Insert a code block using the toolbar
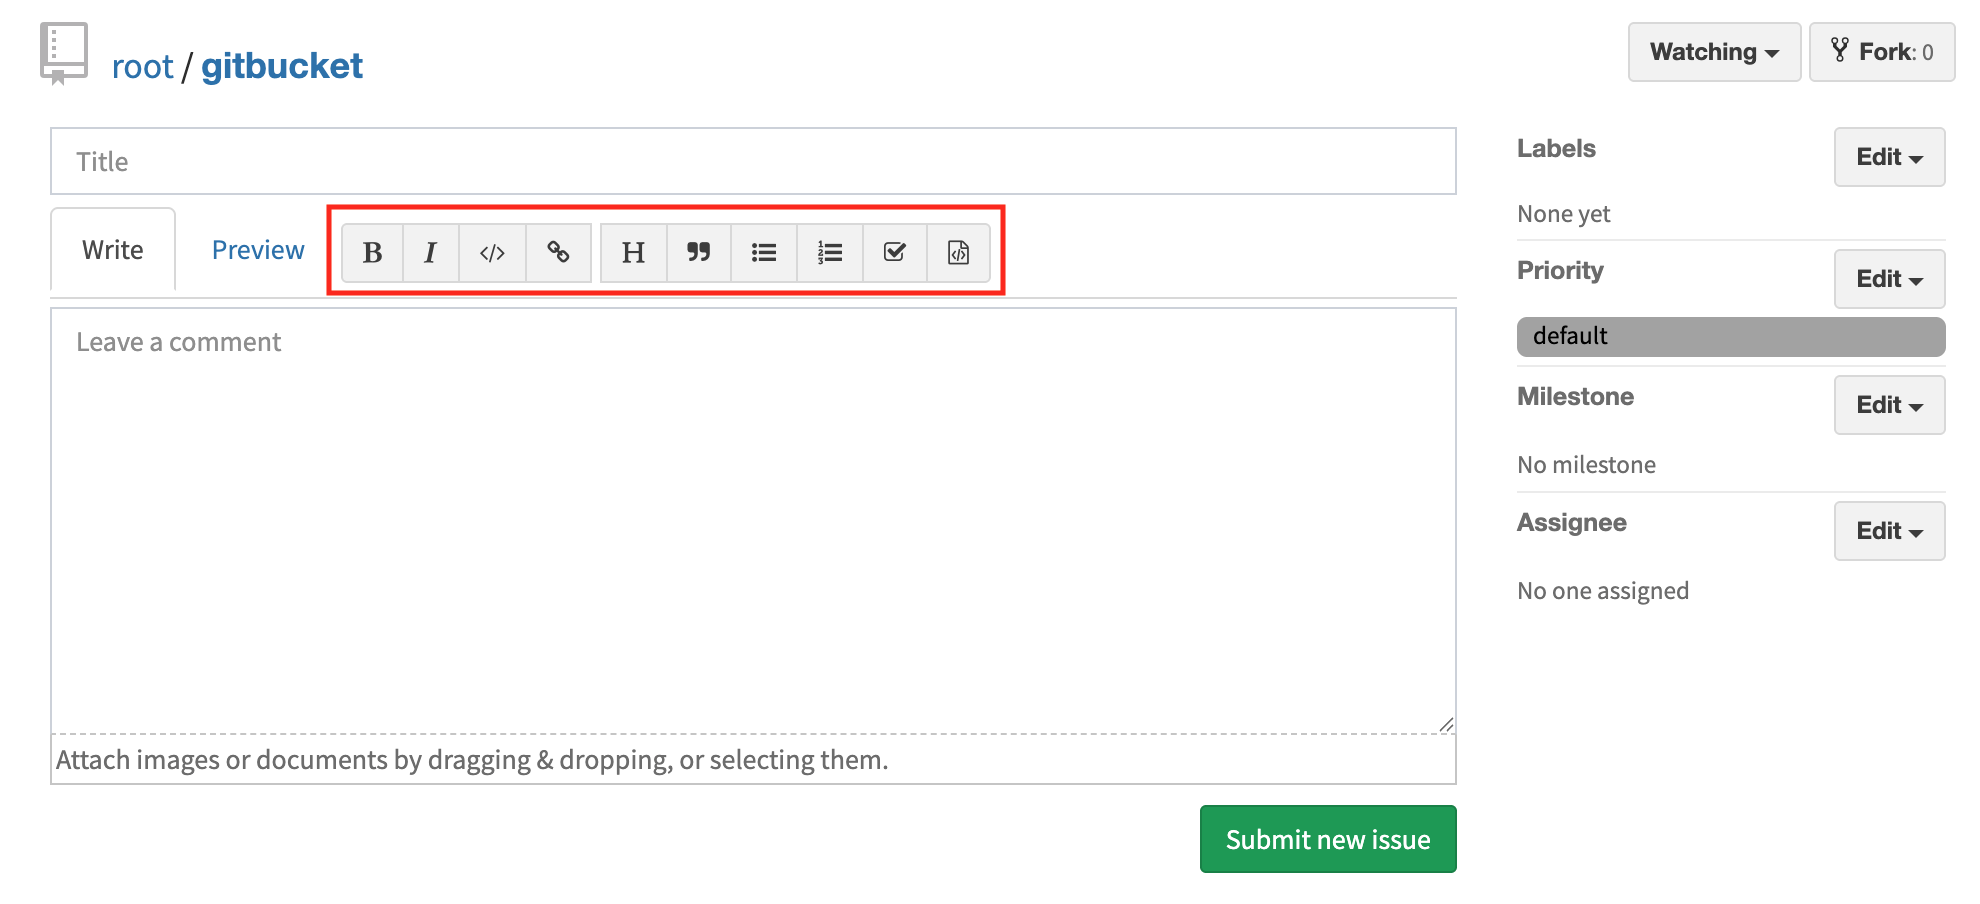 pyautogui.click(x=958, y=252)
